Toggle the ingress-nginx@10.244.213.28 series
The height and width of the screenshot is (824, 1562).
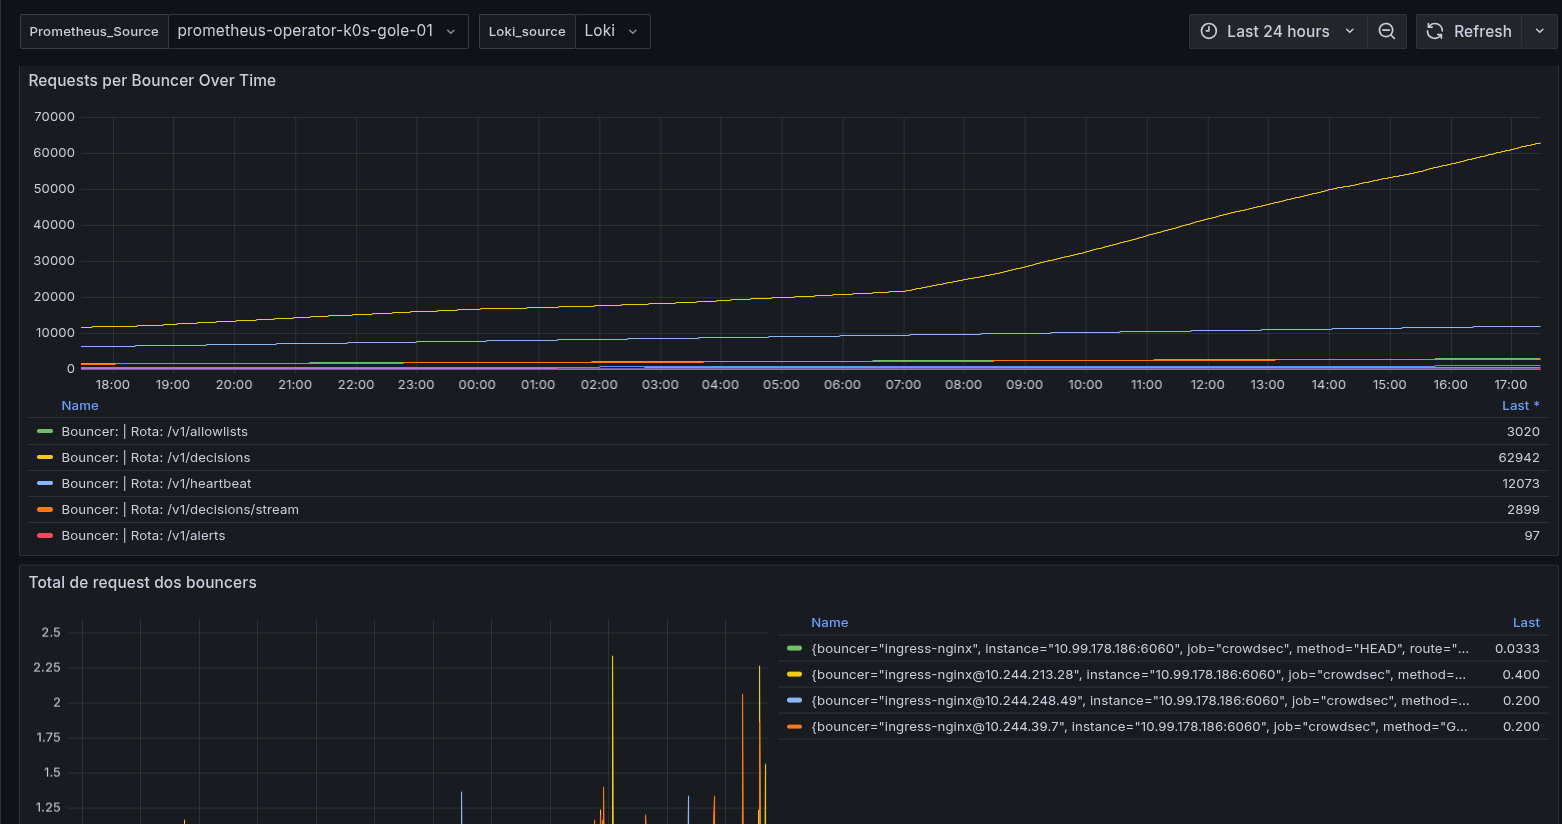1140,675
